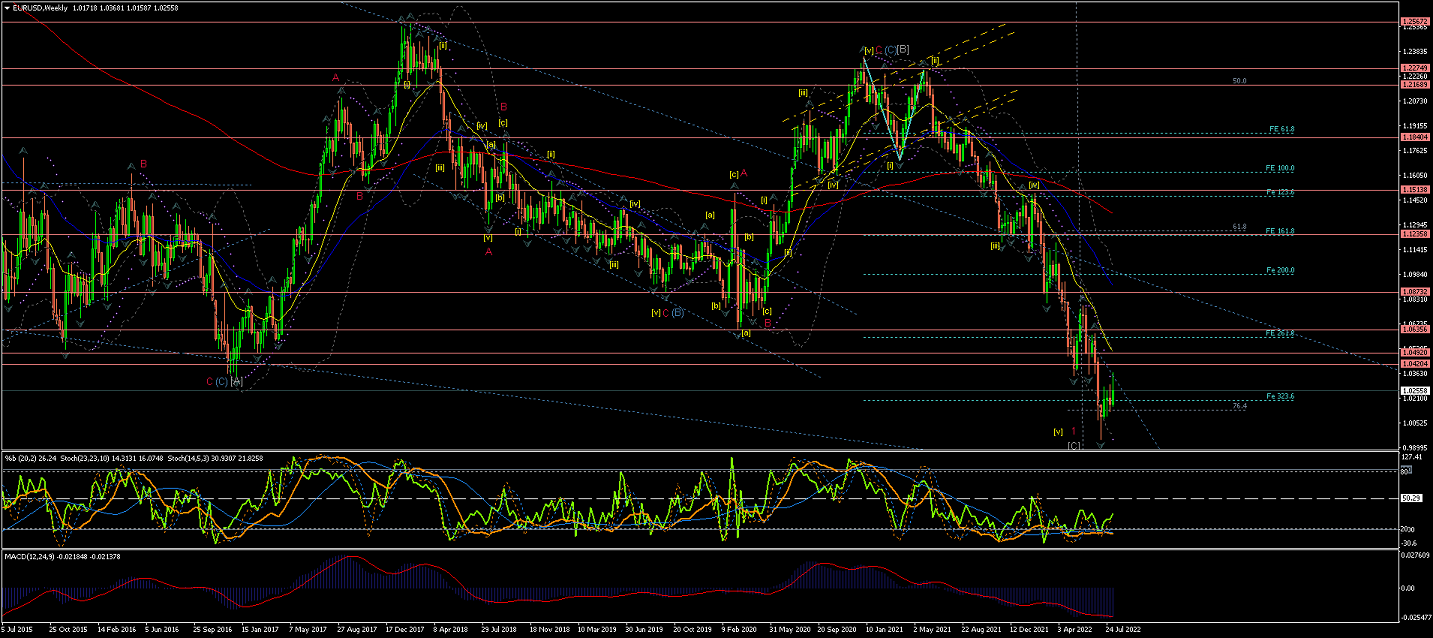Click the 76.4 retracement level label
Viewport: 1433px width, 638px height.
pyautogui.click(x=1239, y=405)
